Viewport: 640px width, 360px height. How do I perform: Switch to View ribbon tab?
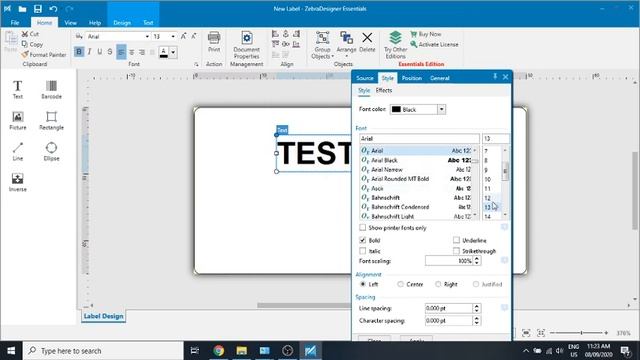coord(70,23)
